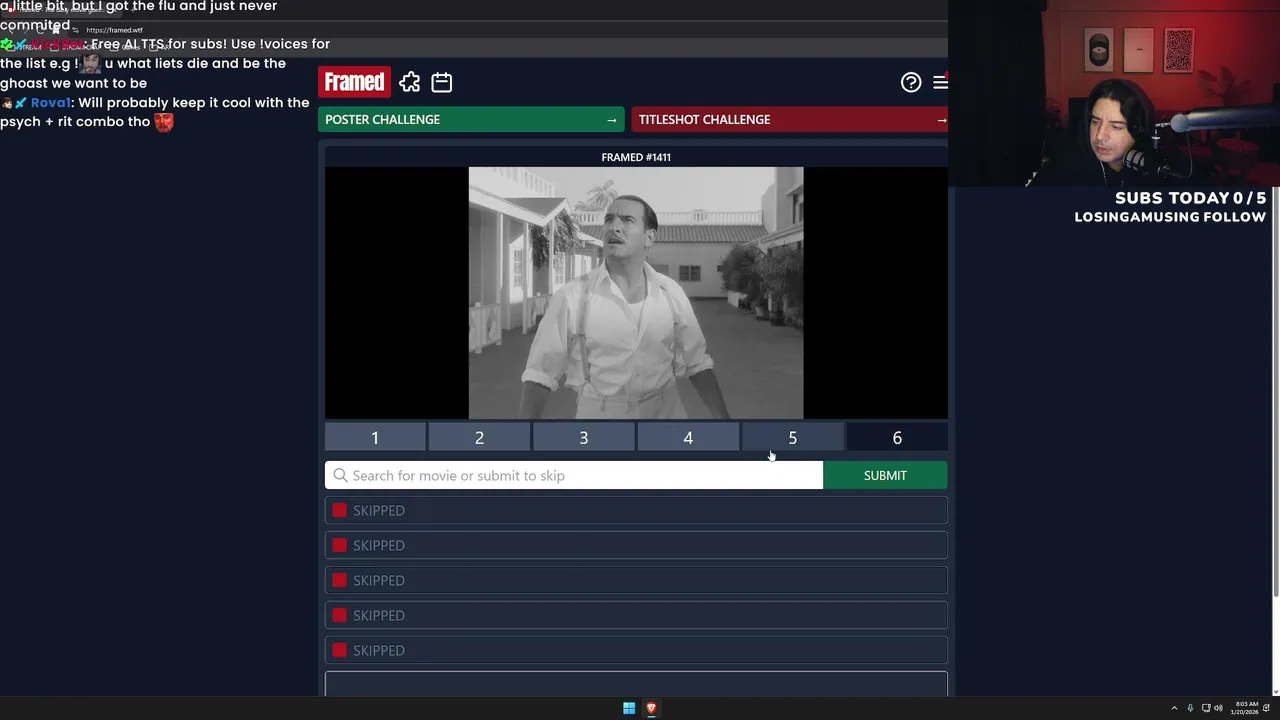The image size is (1280, 720).
Task: Click the face emote after 'the list e.g !'
Action: point(91,63)
